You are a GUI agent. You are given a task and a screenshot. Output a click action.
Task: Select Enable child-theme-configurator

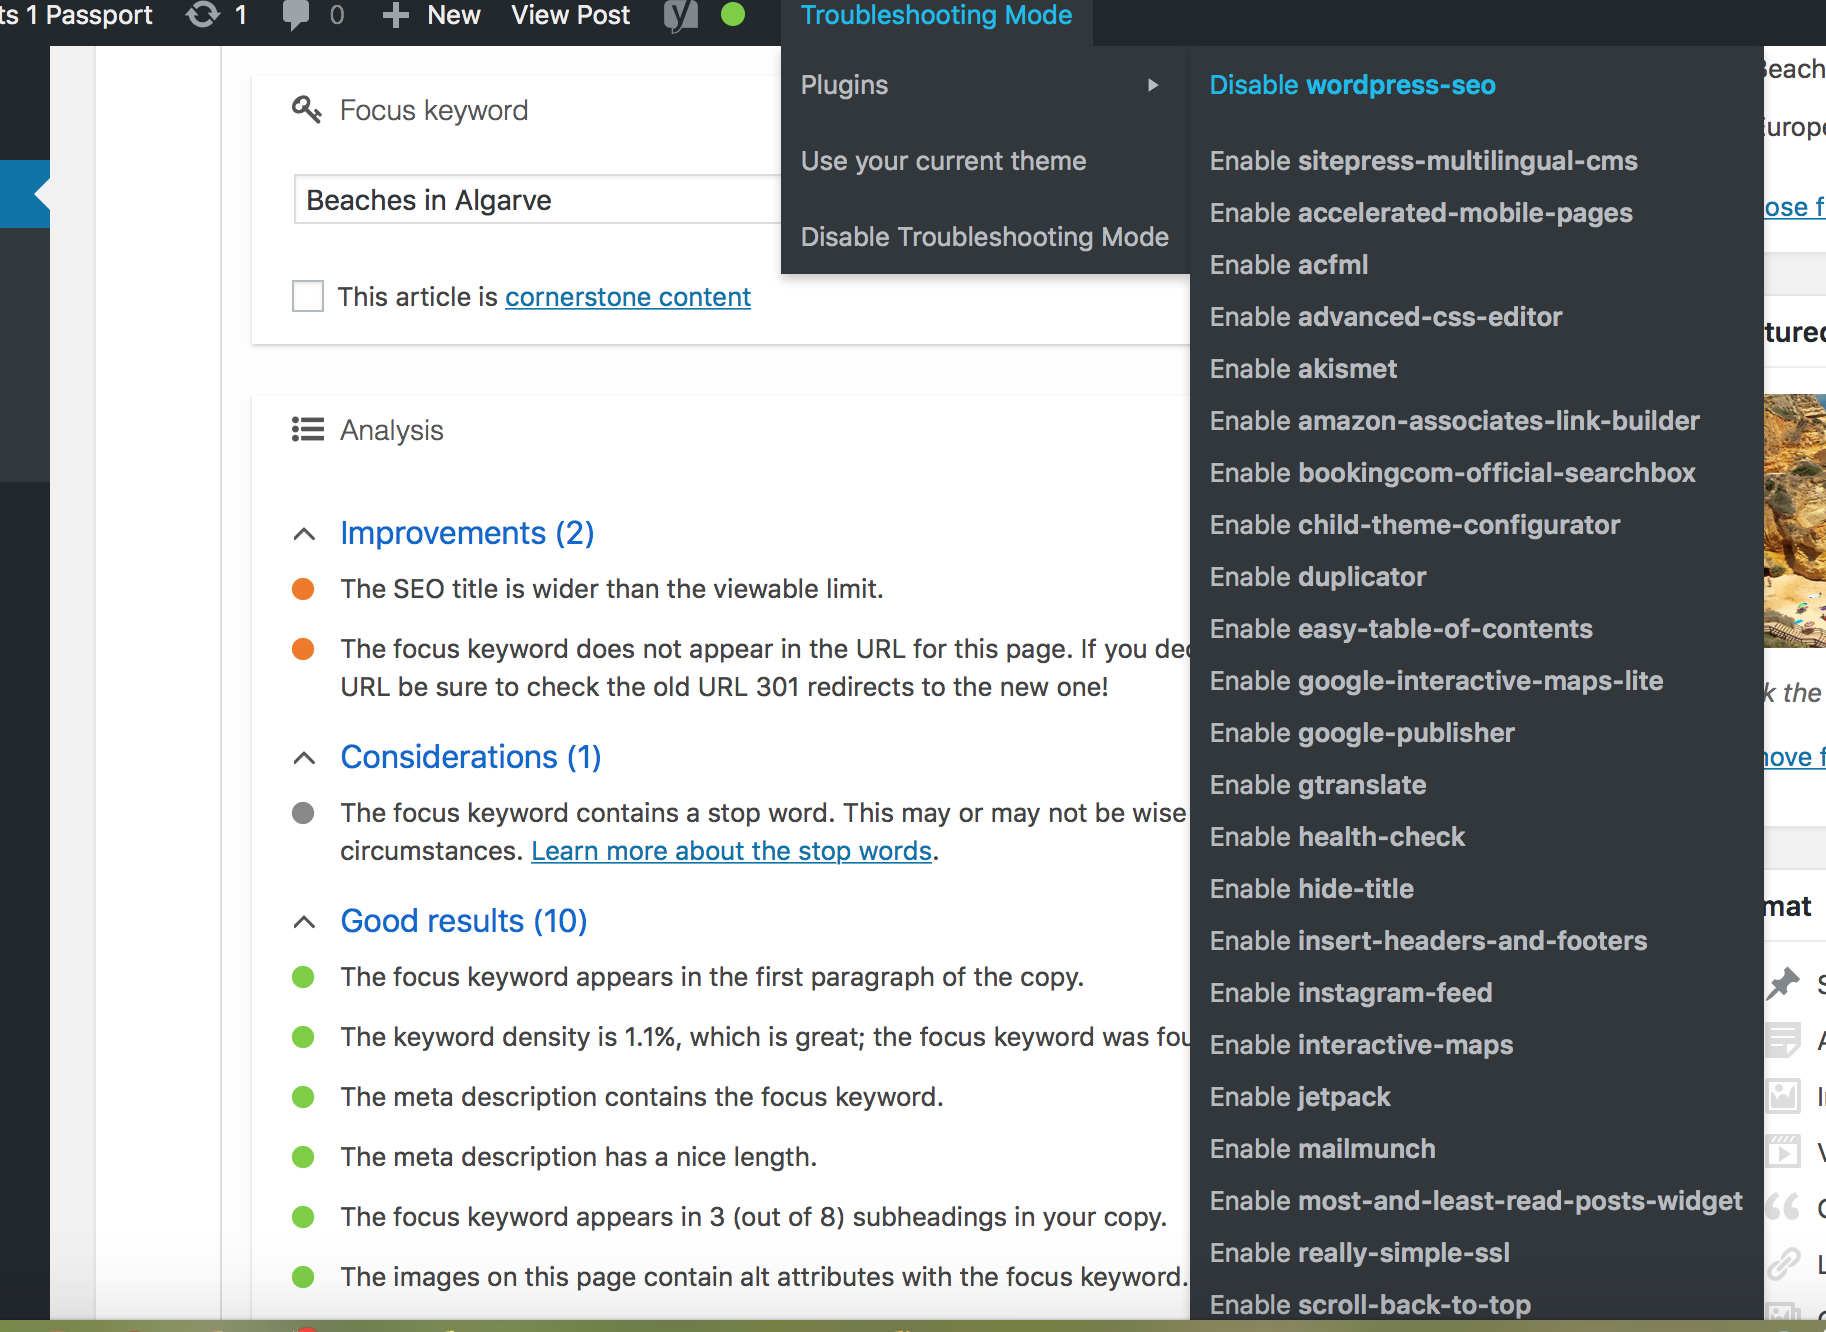point(1415,525)
